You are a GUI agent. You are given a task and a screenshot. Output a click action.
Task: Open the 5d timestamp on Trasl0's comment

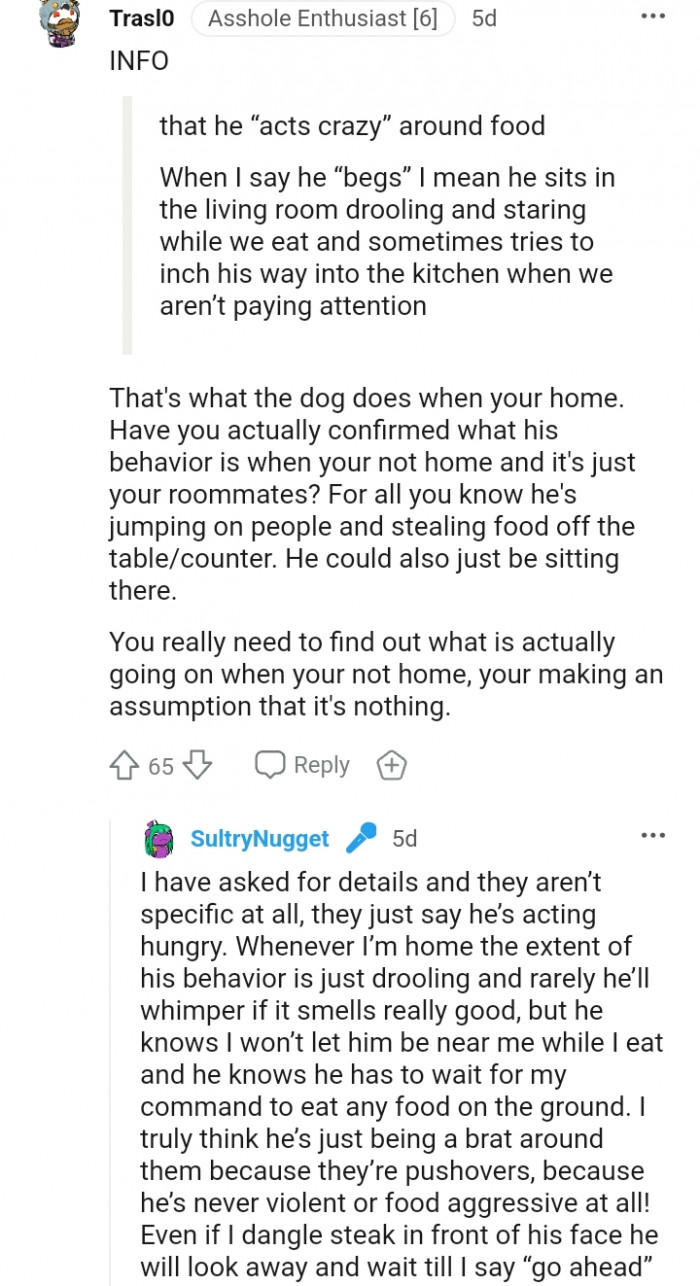pos(484,18)
